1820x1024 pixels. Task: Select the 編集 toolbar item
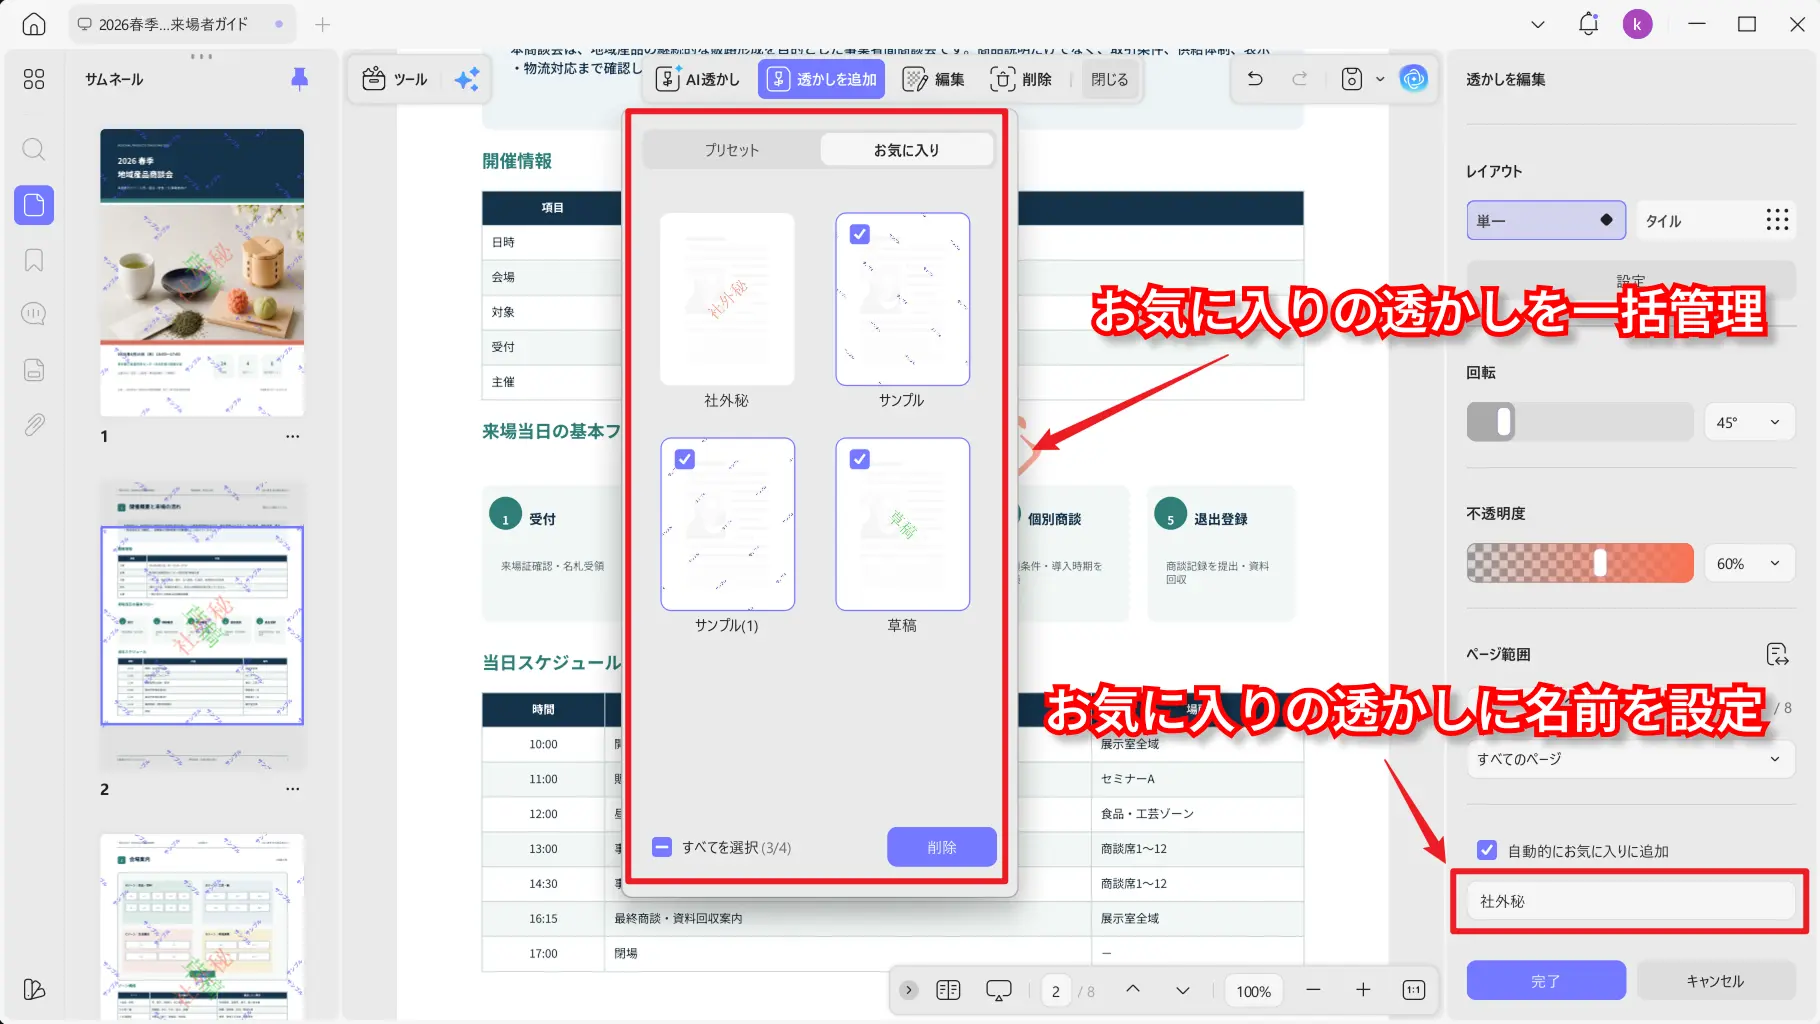point(933,79)
